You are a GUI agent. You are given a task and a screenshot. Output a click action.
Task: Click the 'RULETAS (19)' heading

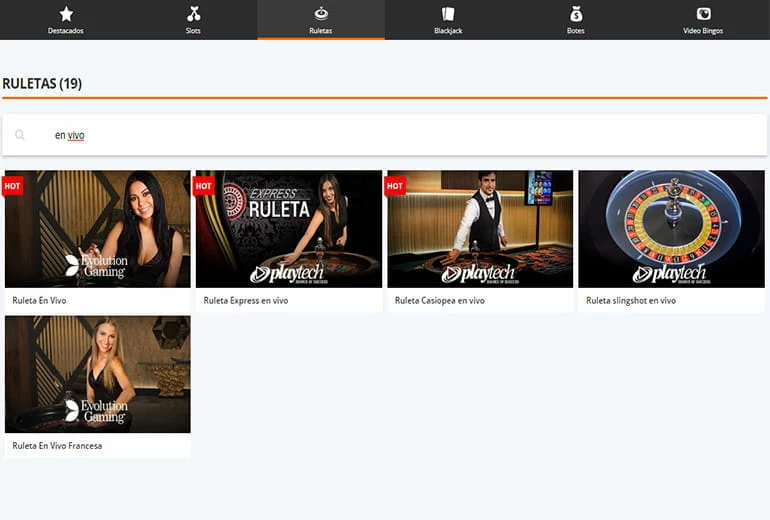click(42, 83)
